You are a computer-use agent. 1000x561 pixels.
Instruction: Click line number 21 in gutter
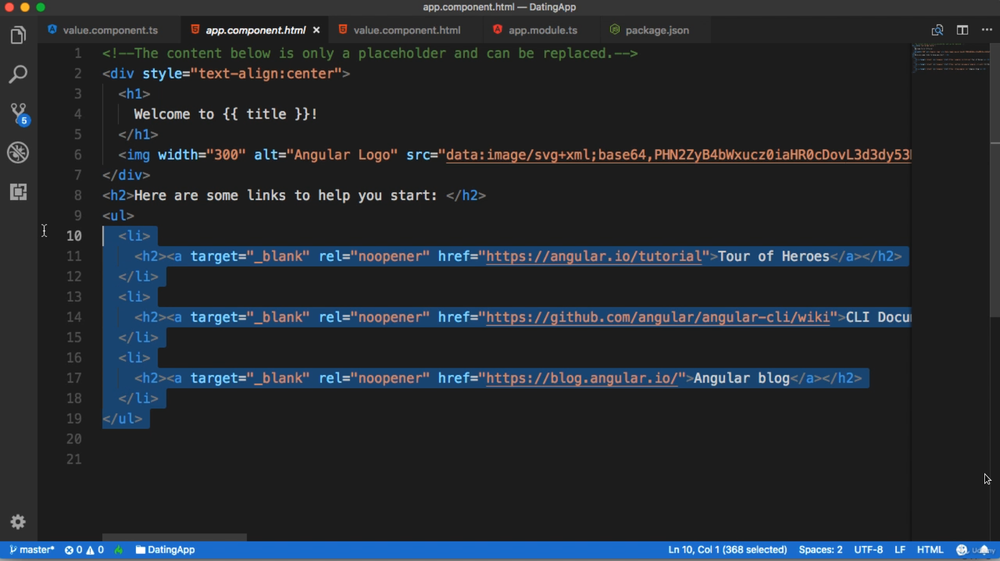(x=74, y=459)
